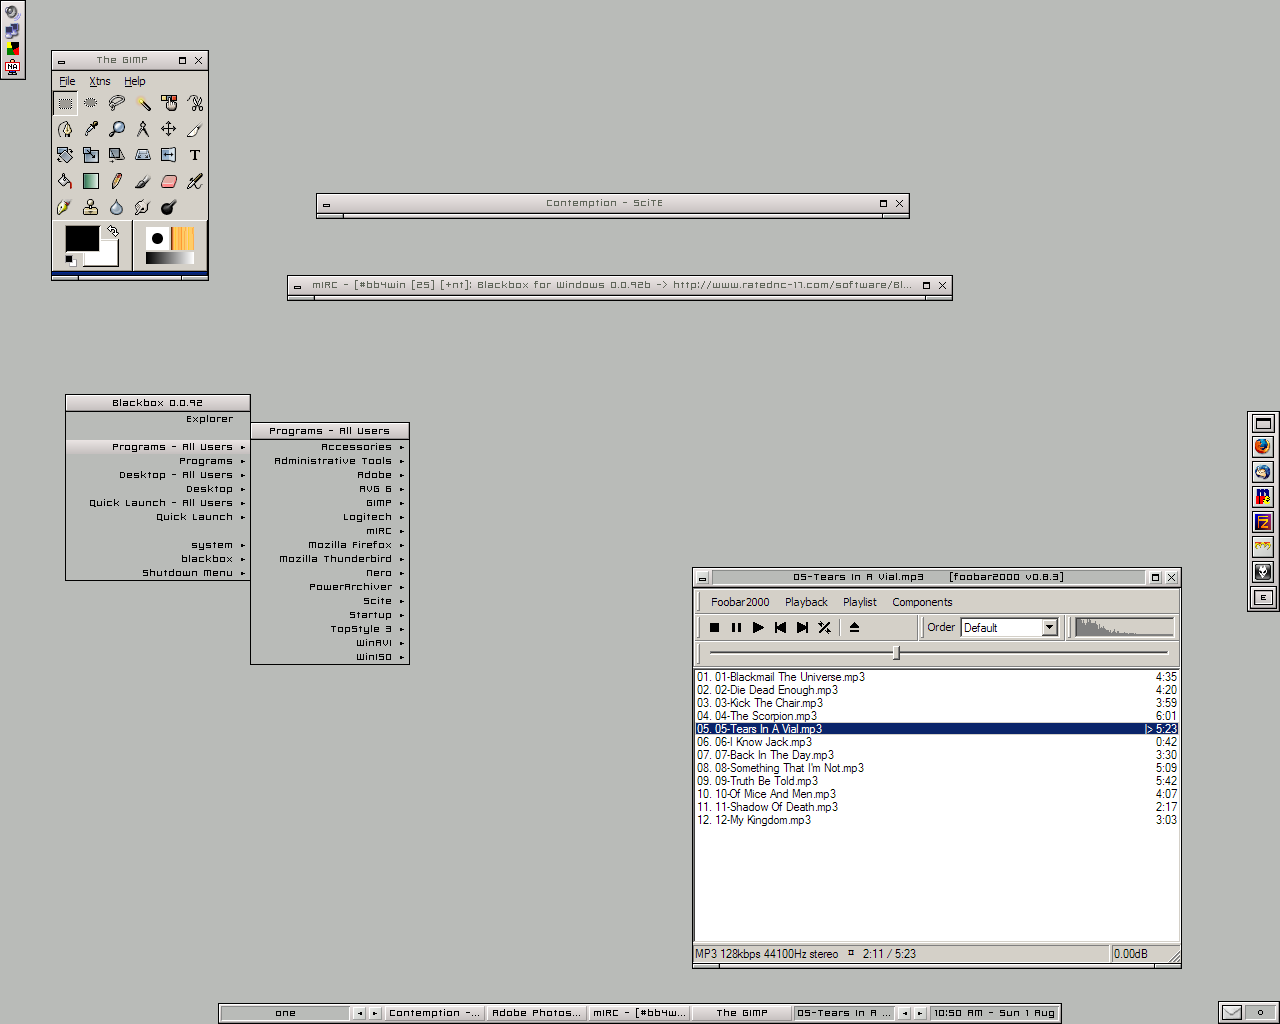Viewport: 1280px width, 1024px height.
Task: Open the playback Order dropdown
Action: coord(1049,628)
